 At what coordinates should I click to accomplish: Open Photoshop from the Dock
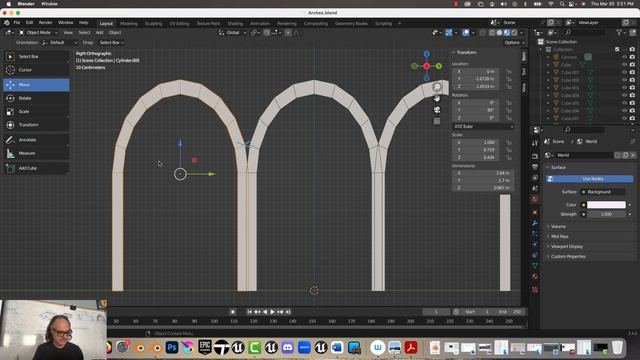coord(172,348)
